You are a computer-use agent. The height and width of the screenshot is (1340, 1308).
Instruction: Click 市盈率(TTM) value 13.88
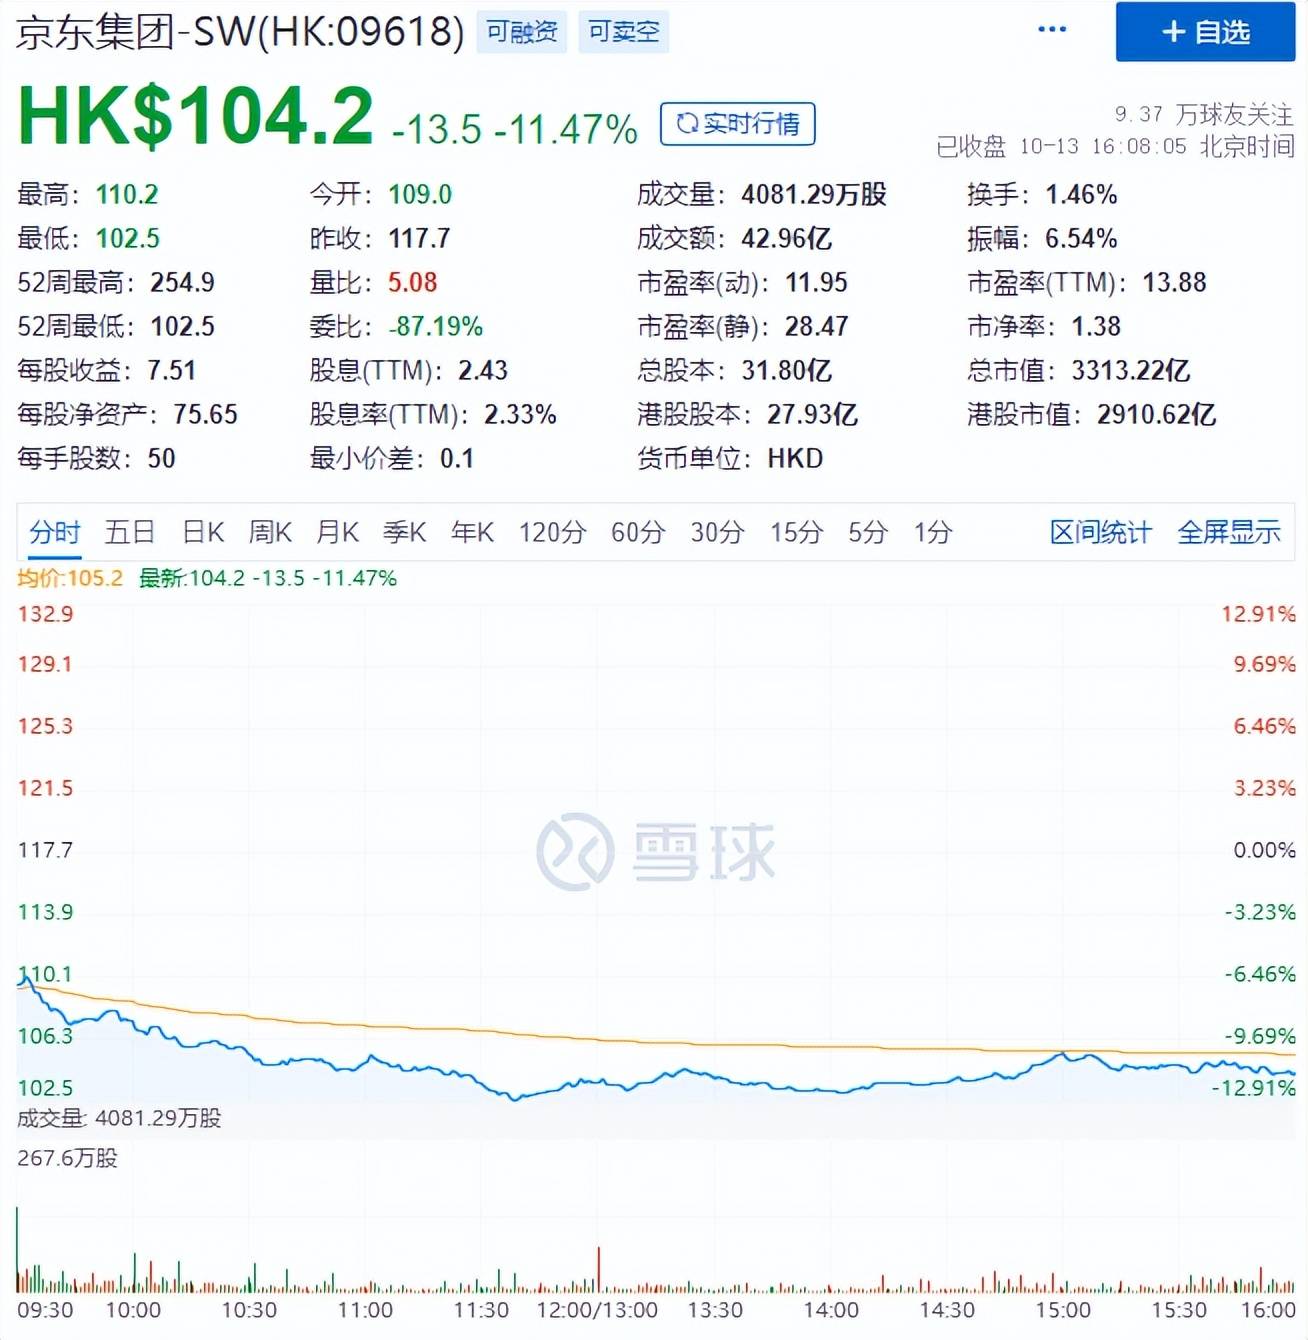click(1175, 282)
